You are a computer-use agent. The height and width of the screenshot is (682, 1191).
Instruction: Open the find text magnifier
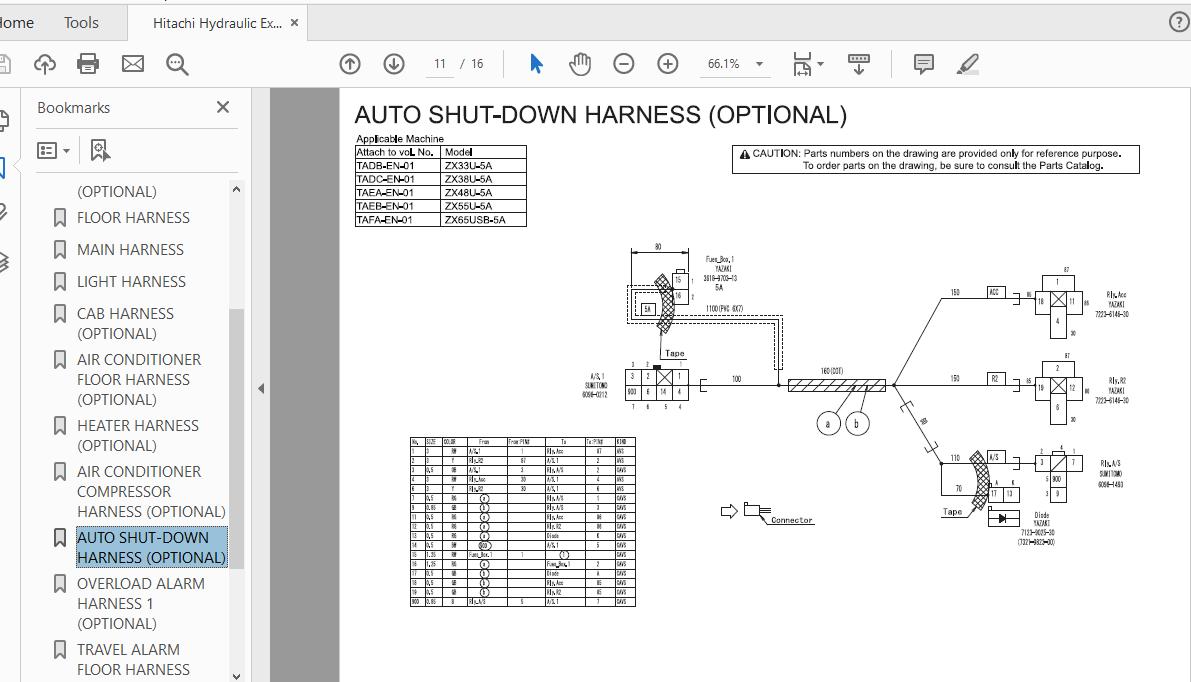177,65
